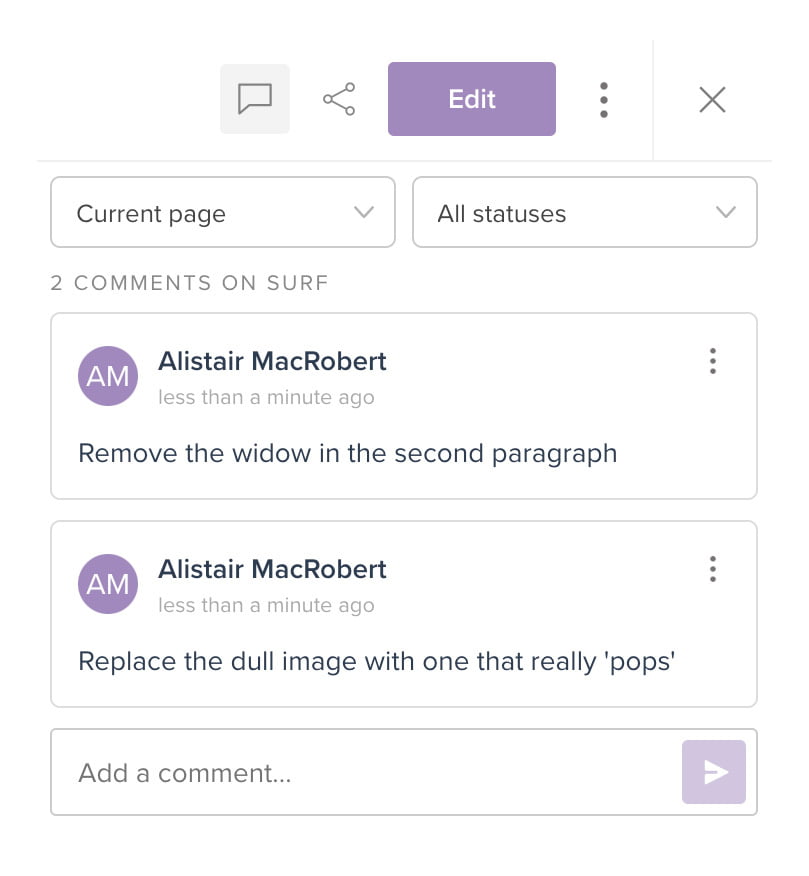
Task: Open the Current page filter dropdown
Action: (x=223, y=213)
